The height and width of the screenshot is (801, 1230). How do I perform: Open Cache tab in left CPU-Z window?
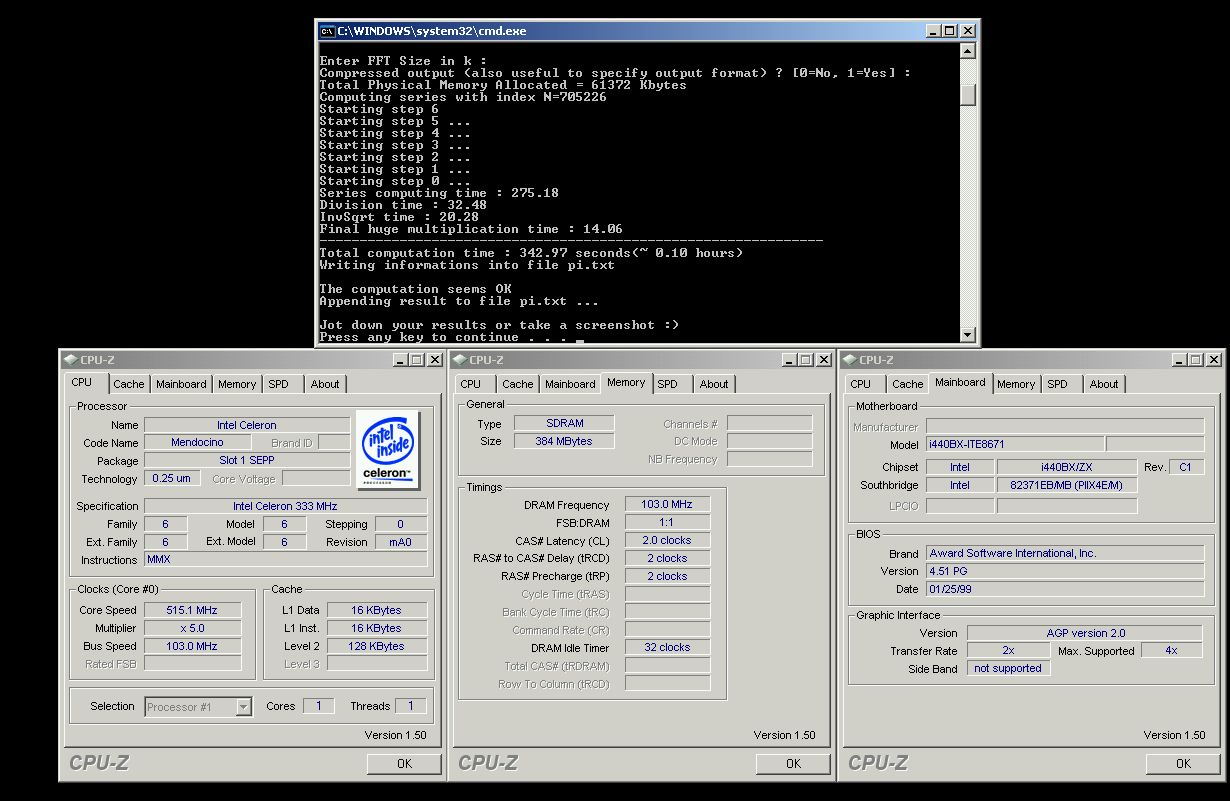(x=129, y=384)
